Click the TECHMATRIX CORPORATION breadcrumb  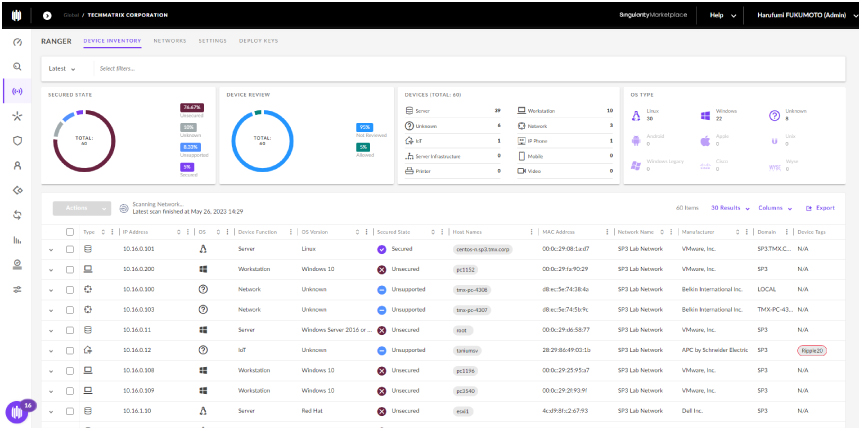128,15
